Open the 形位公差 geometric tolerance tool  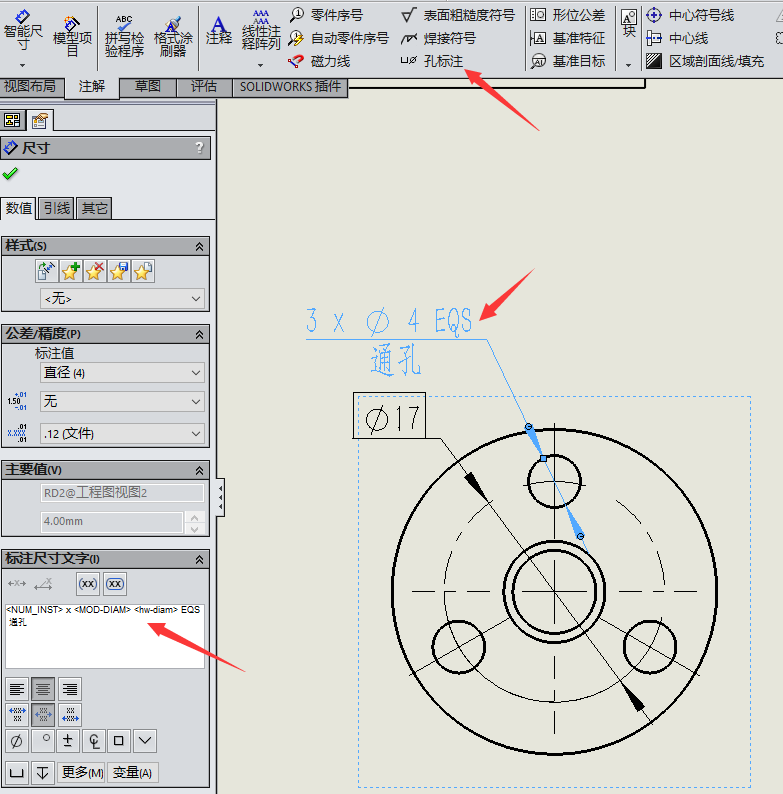(x=567, y=15)
